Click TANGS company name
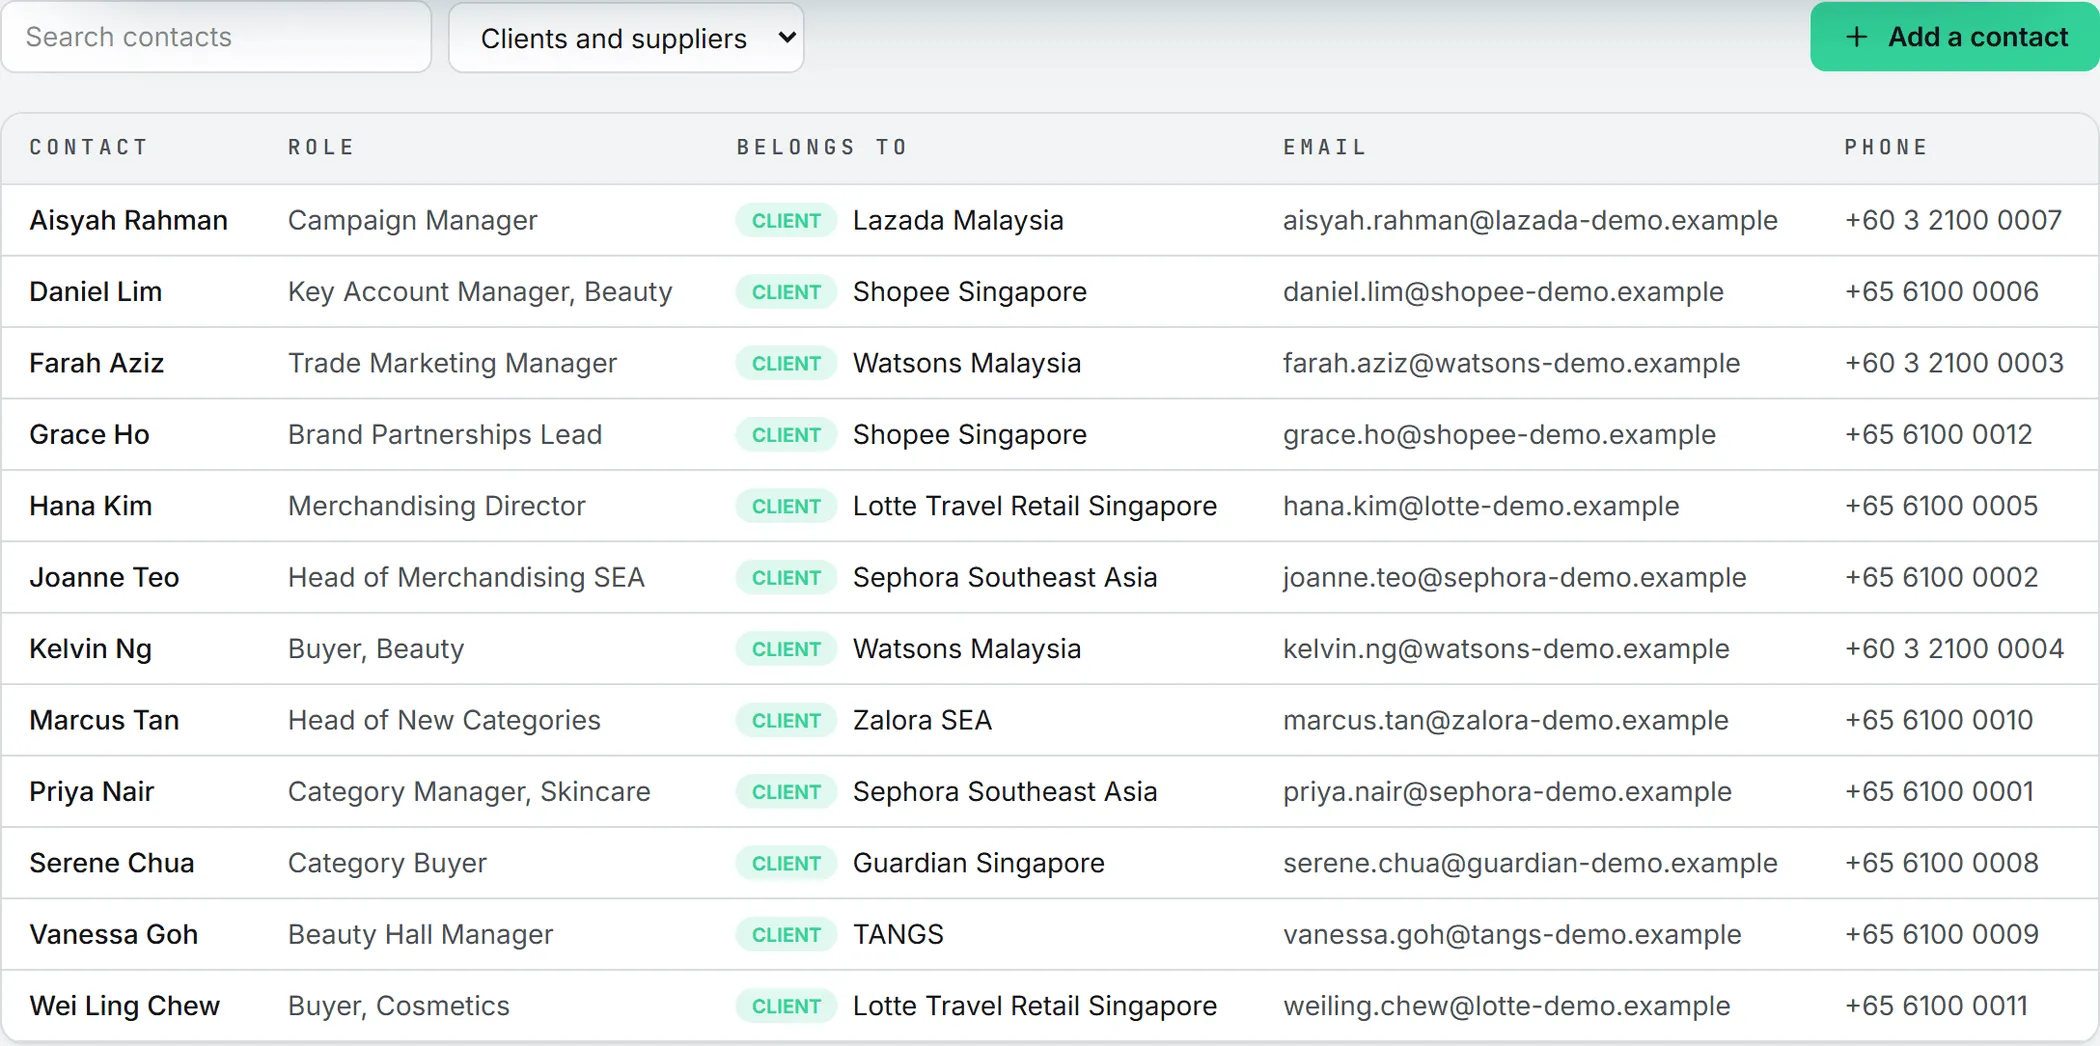Image resolution: width=2100 pixels, height=1046 pixels. pyautogui.click(x=898, y=934)
